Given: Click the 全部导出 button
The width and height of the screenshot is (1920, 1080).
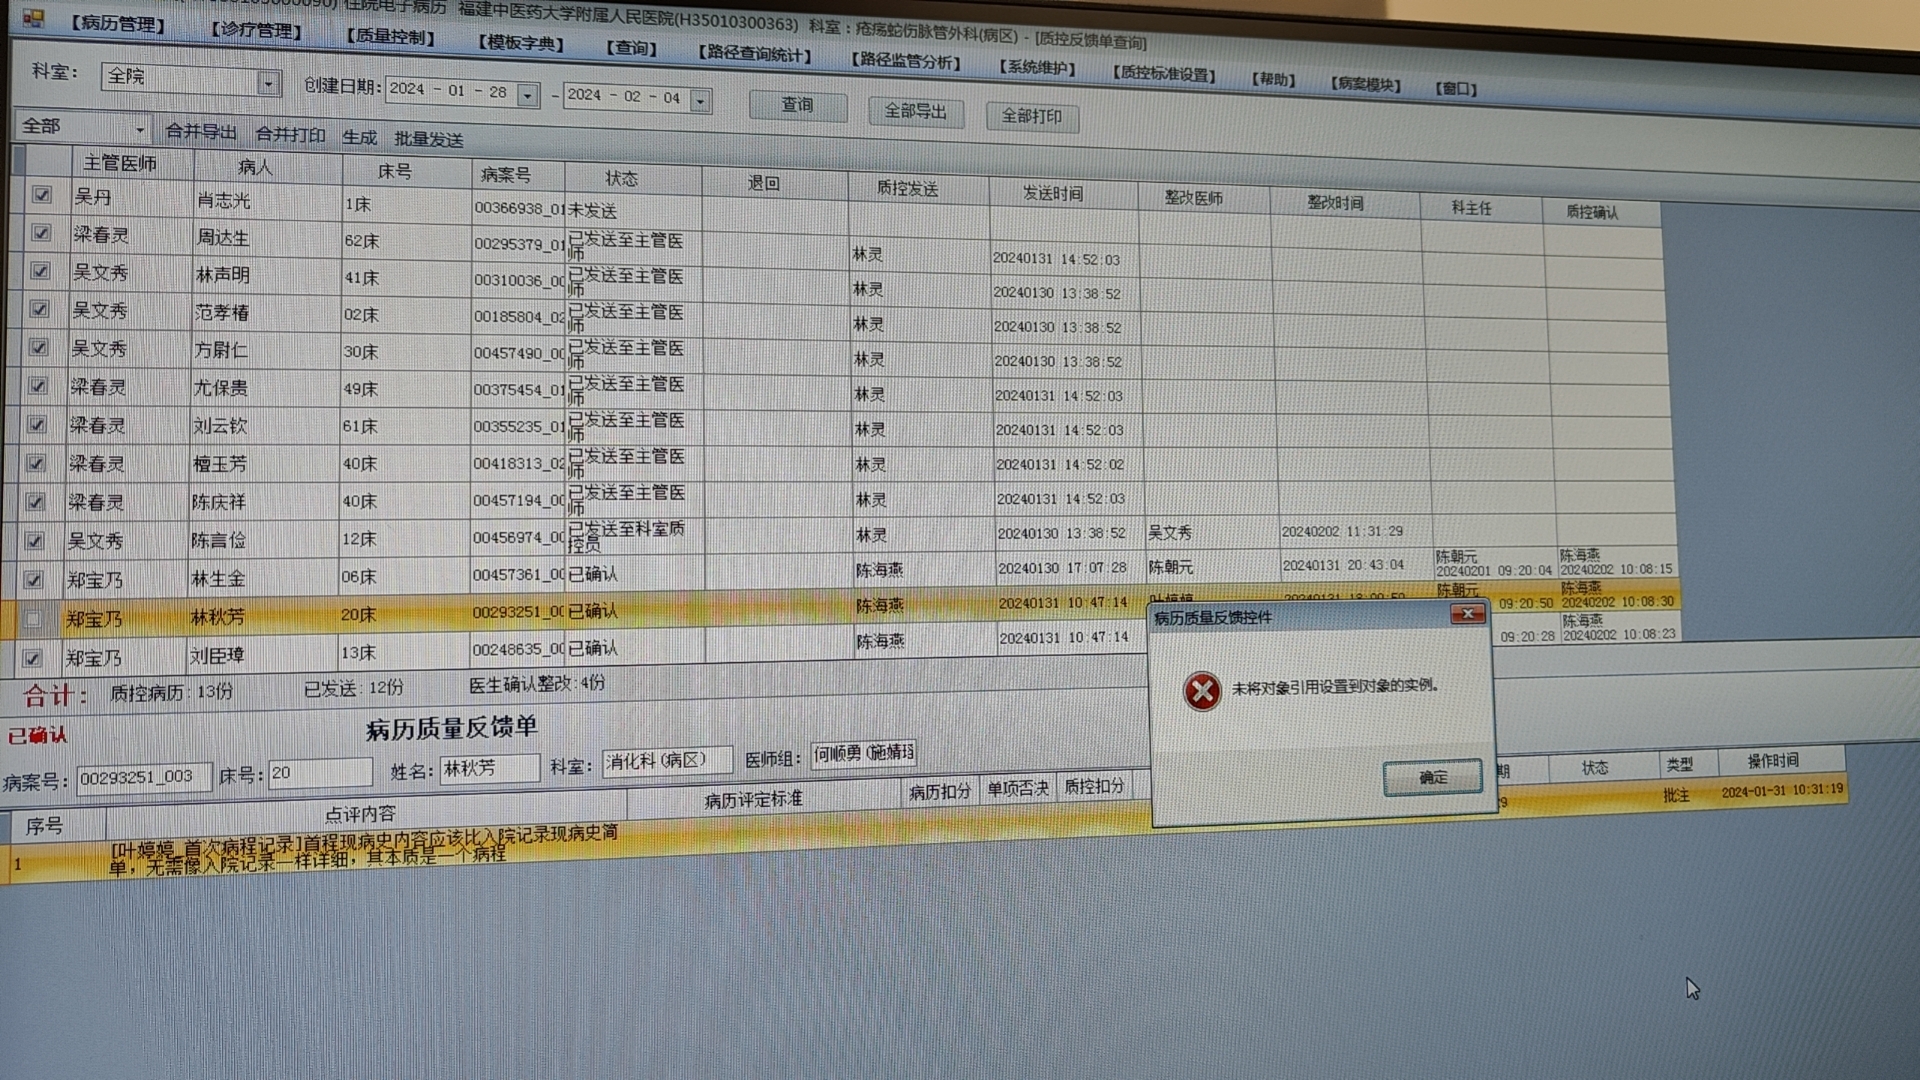Looking at the screenshot, I should coord(915,111).
